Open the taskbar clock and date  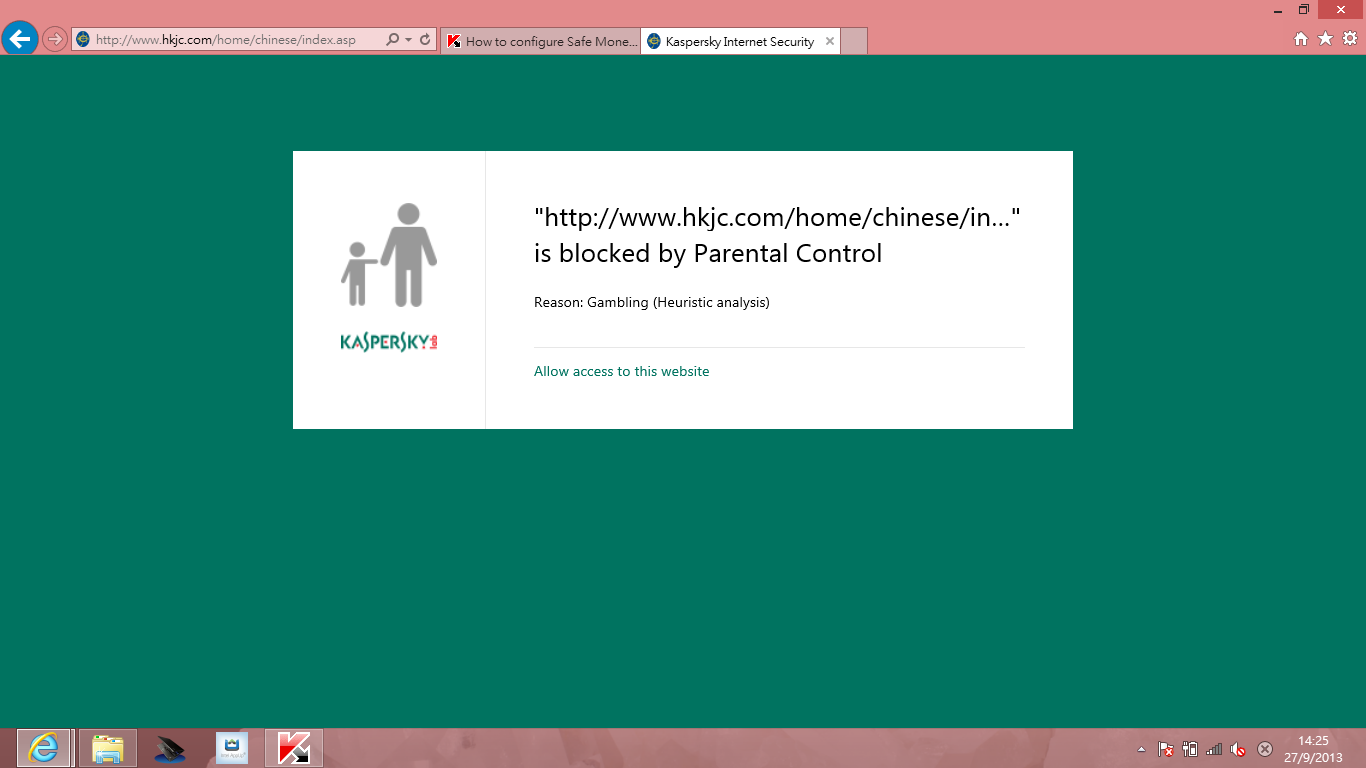point(1313,749)
